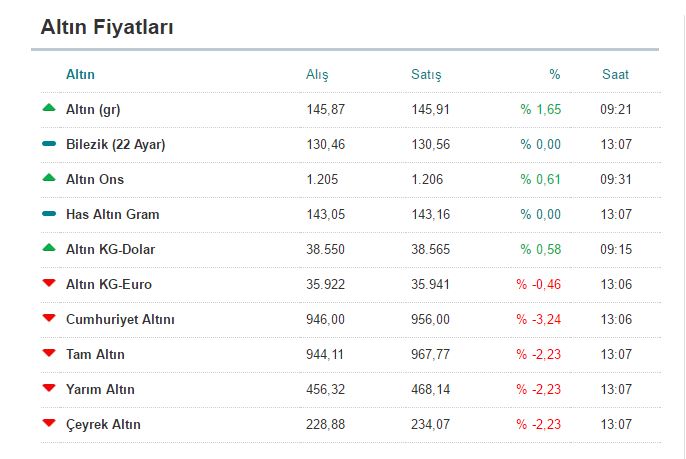The width and height of the screenshot is (686, 459).
Task: Select the Cumhuriyet Altını row name
Action: pyautogui.click(x=120, y=319)
